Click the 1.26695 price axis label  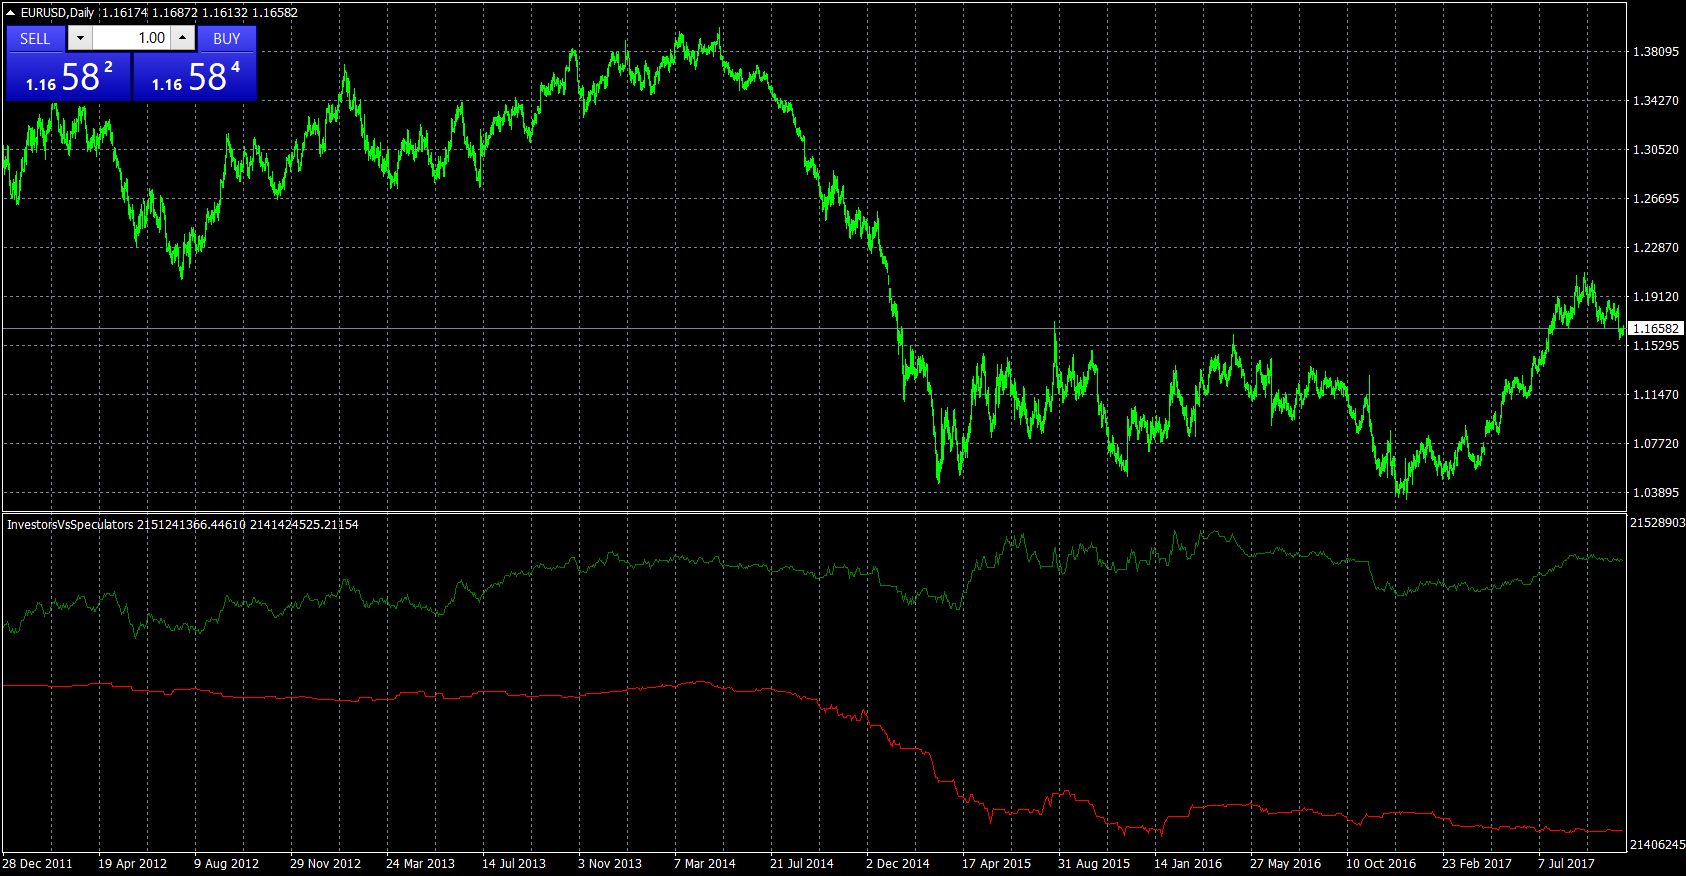coord(1655,198)
